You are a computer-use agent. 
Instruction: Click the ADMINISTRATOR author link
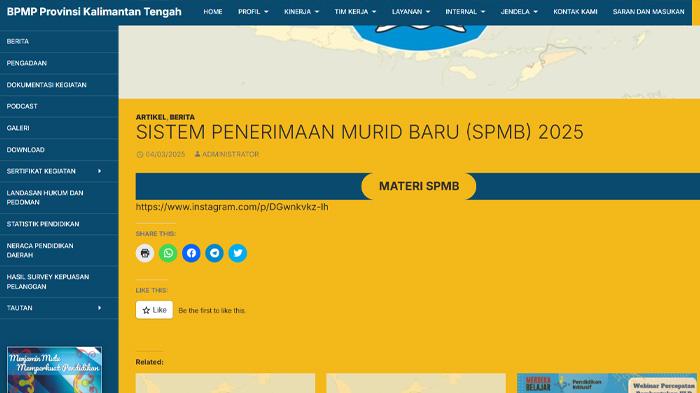(230, 154)
